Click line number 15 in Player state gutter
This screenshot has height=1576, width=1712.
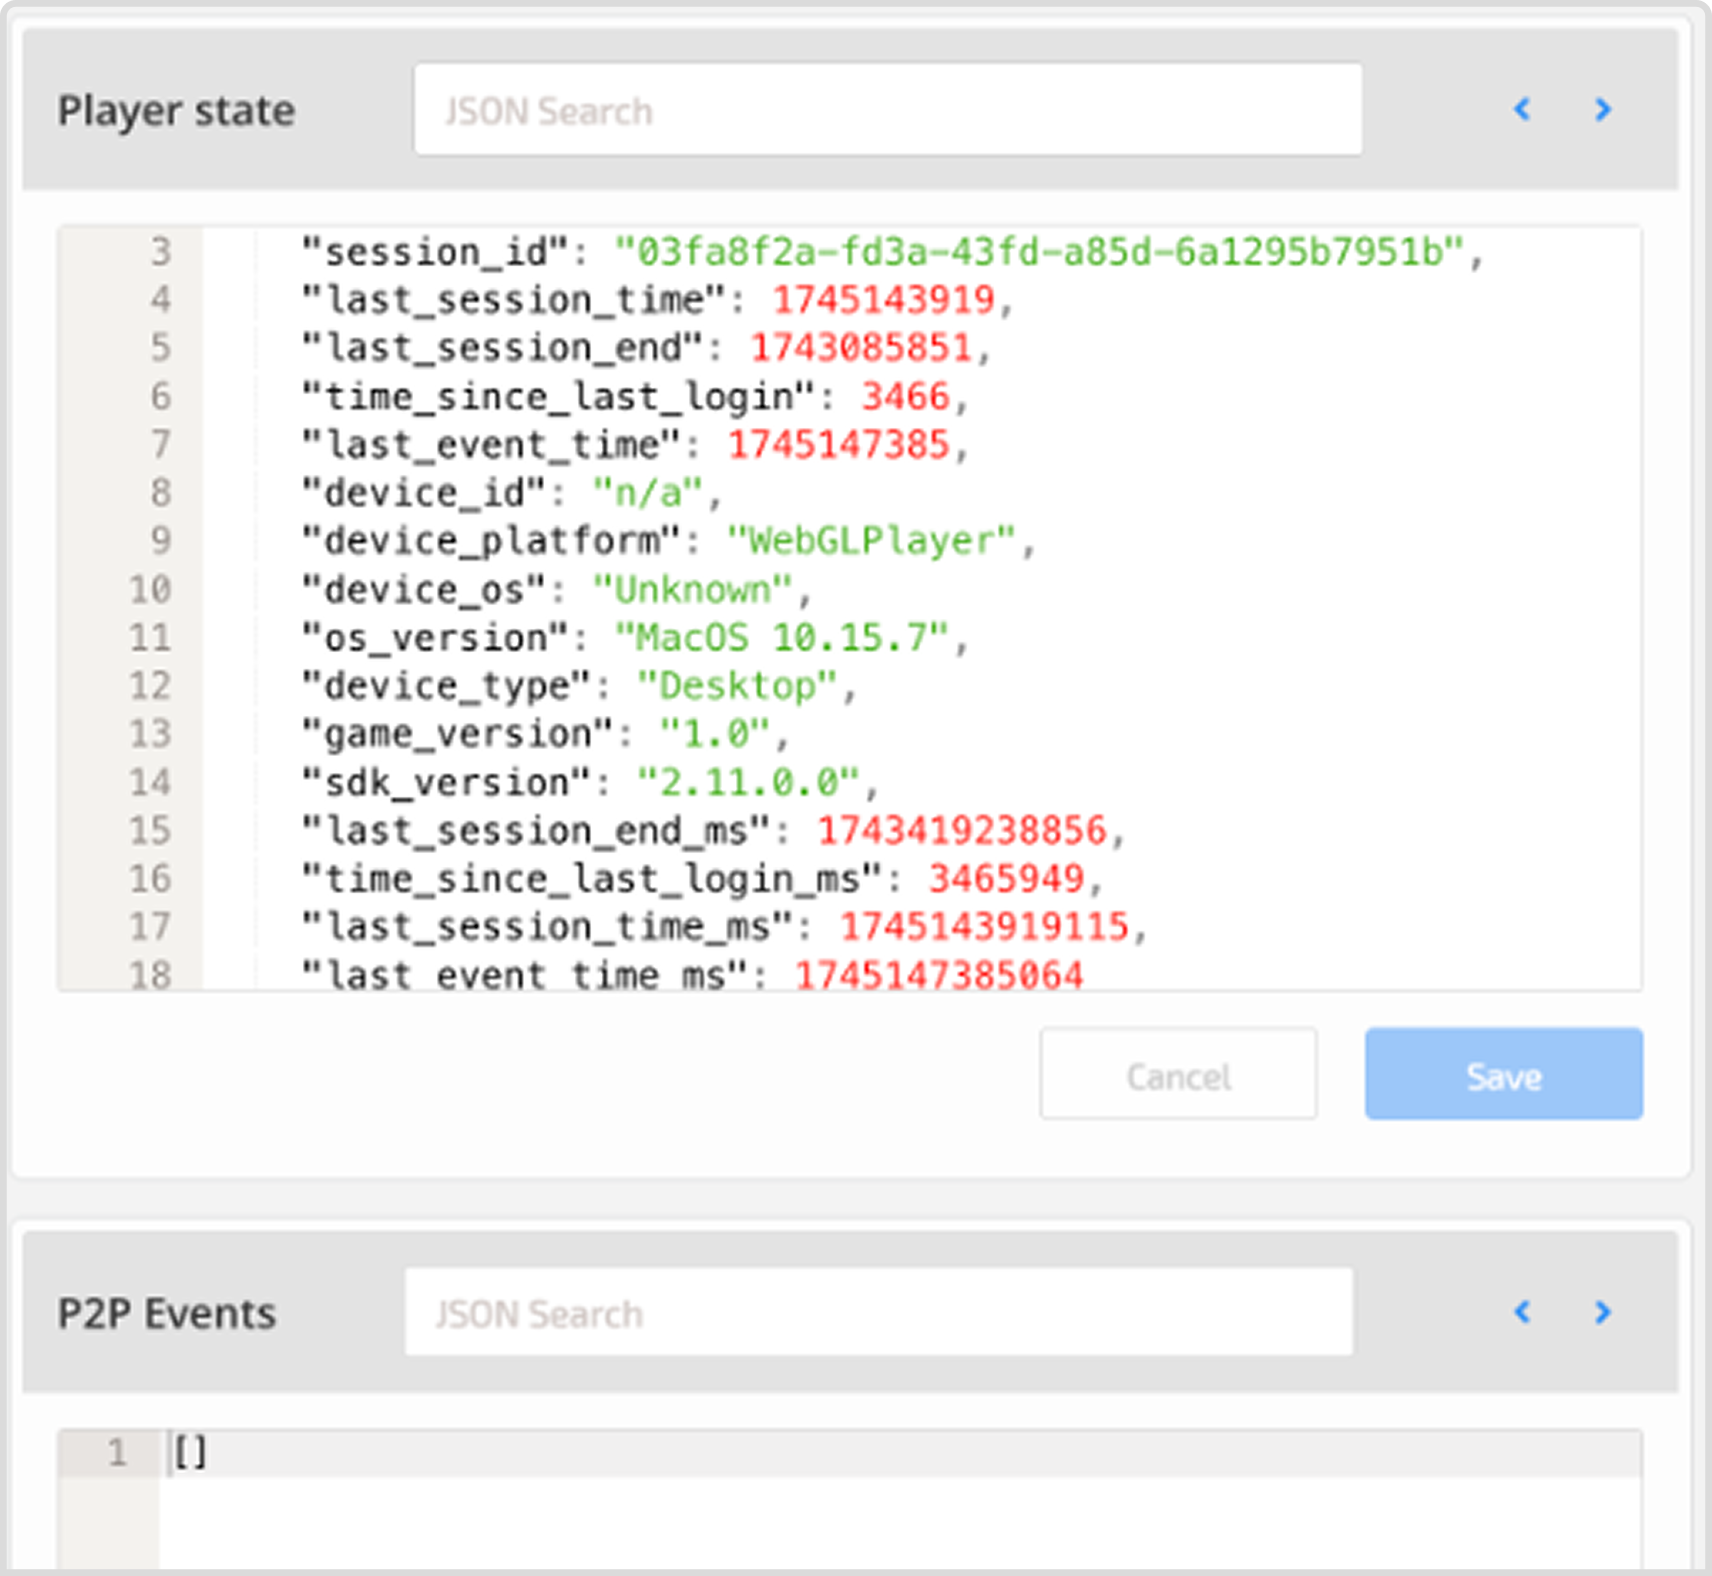tap(150, 831)
